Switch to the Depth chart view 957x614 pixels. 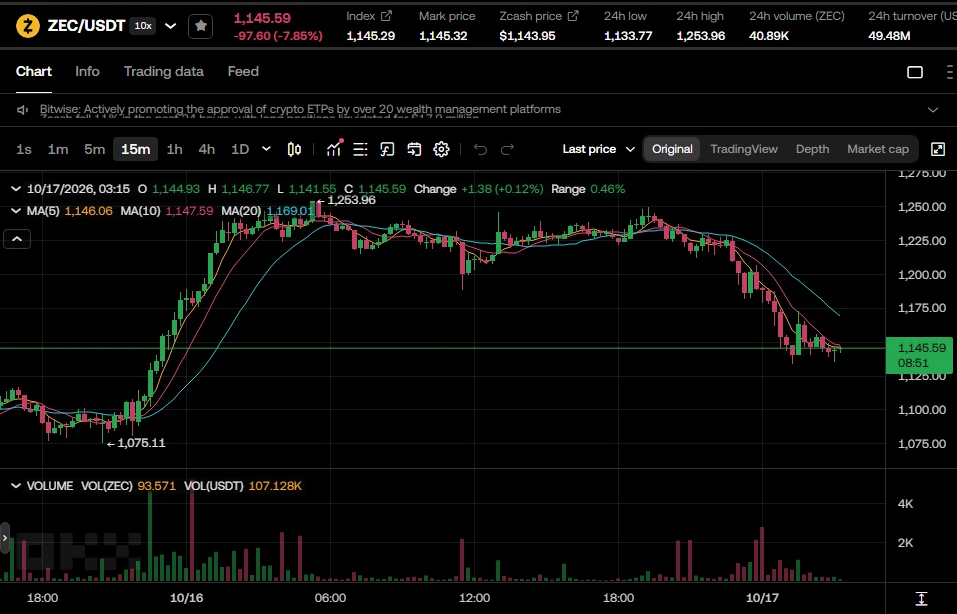click(812, 149)
